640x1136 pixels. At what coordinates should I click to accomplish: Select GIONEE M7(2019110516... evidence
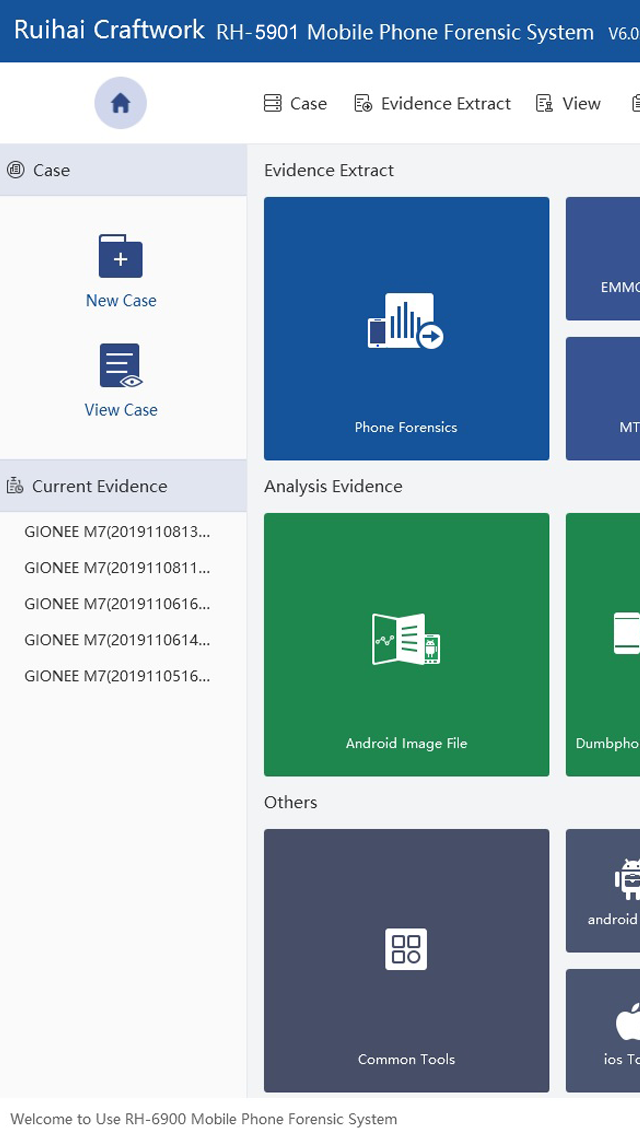point(118,676)
